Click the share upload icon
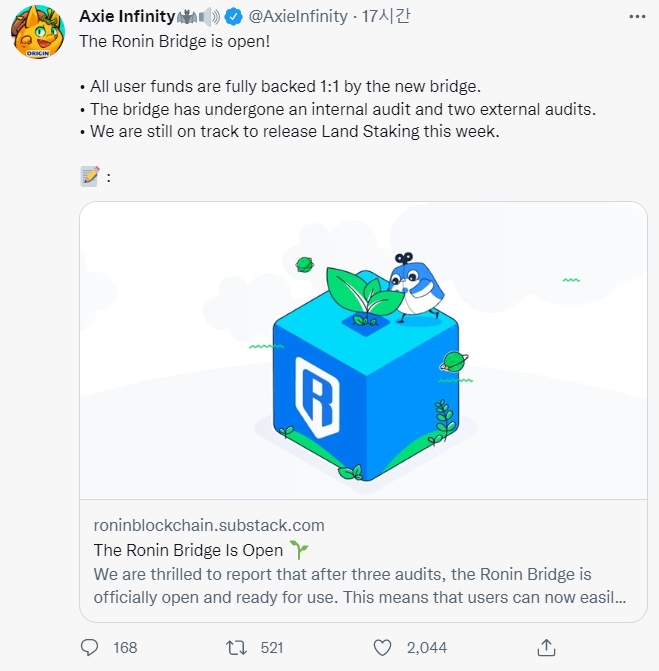Screen dimensions: 659x671 pyautogui.click(x=546, y=647)
